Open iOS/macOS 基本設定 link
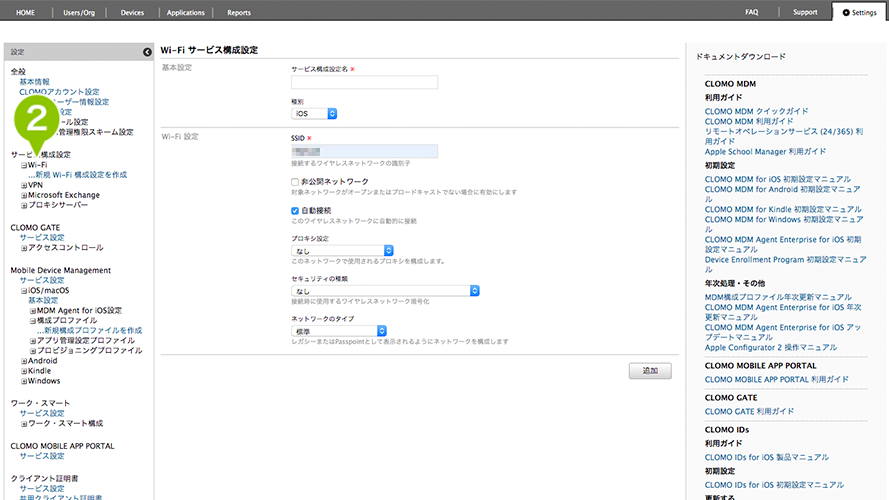This screenshot has height=500, width=889. (43, 300)
